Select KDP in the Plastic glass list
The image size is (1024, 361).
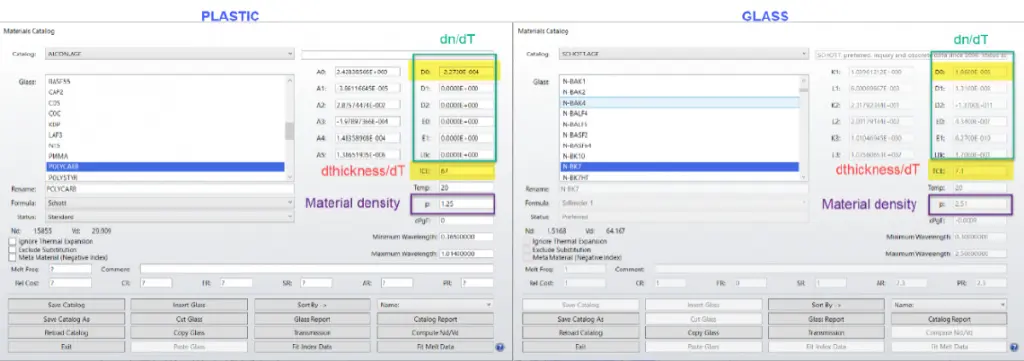coord(165,124)
